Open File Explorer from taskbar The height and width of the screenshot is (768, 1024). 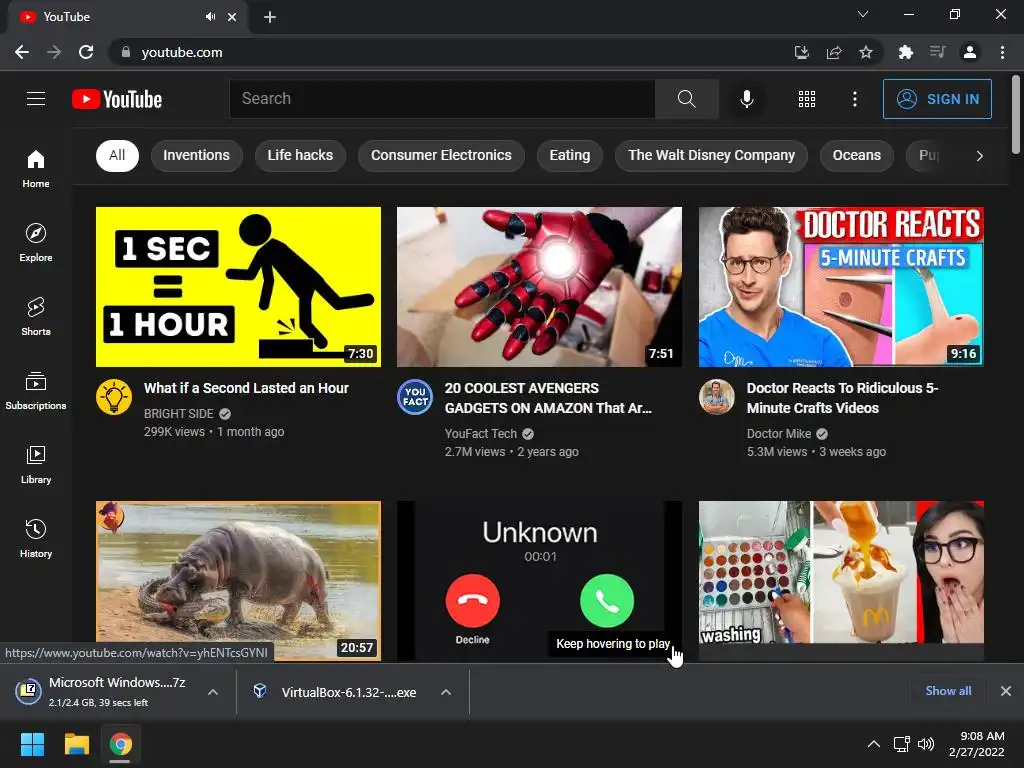pos(76,744)
